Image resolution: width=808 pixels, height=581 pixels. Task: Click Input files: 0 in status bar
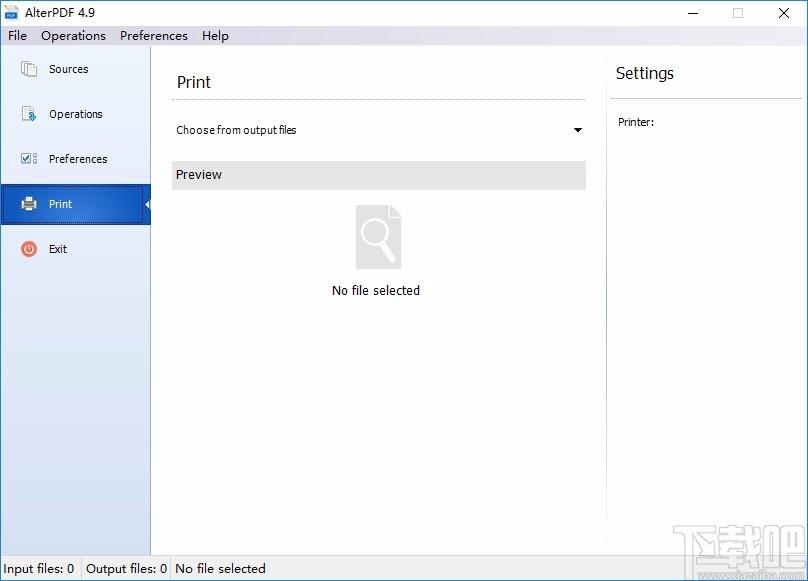coord(39,569)
